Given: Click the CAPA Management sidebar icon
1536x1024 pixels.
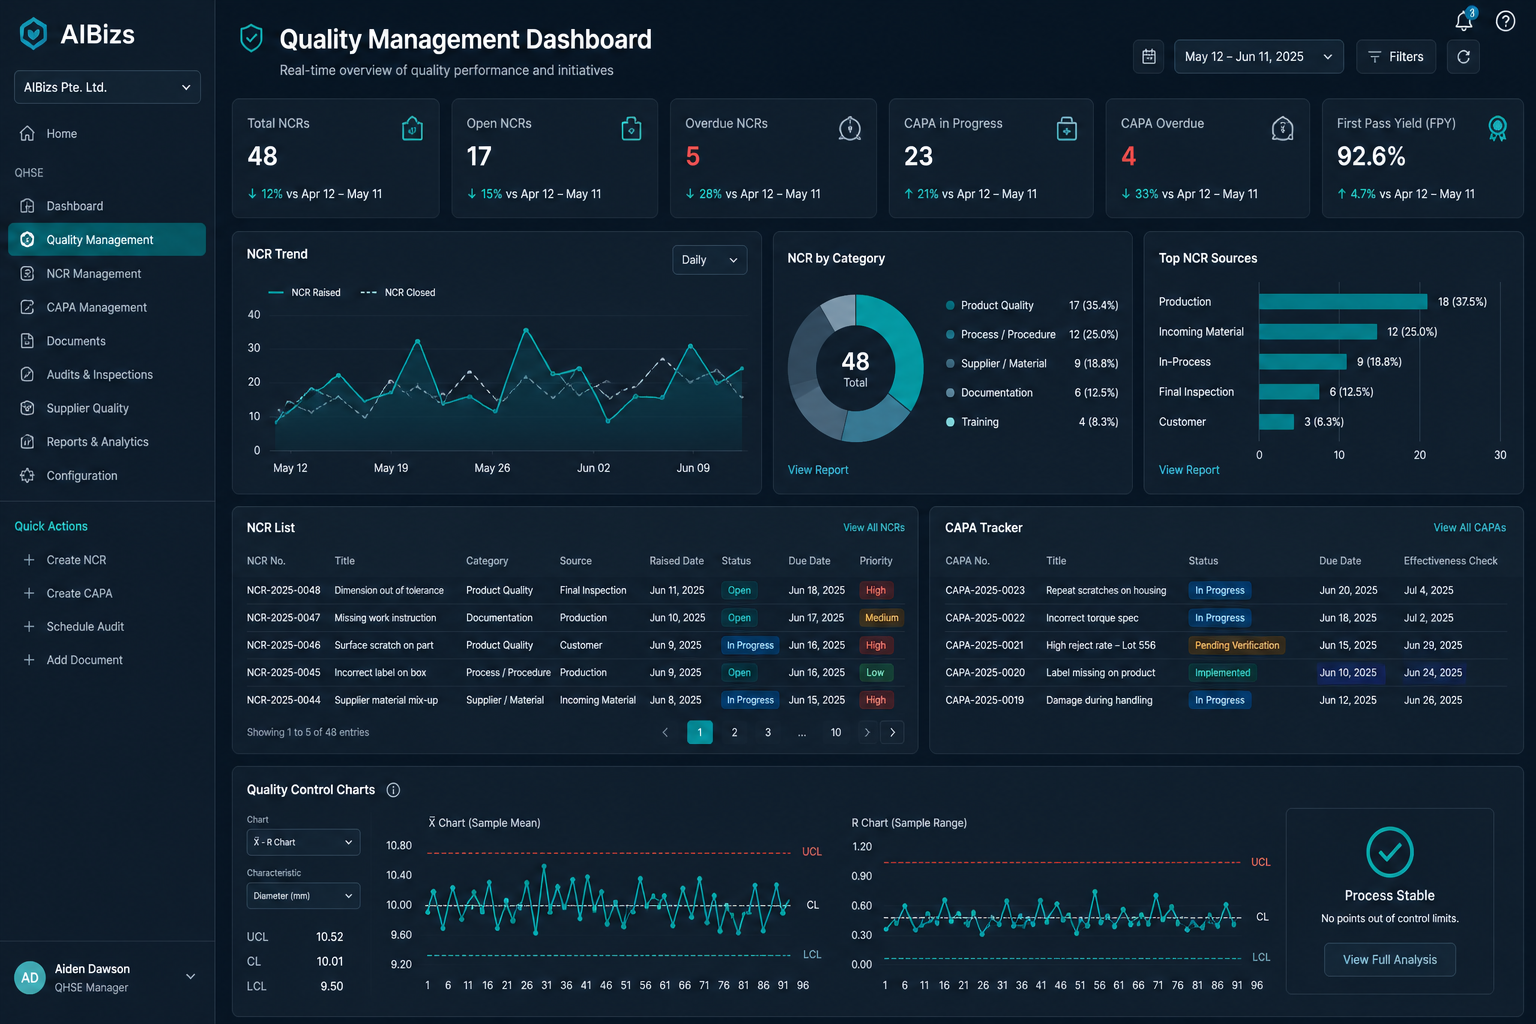Looking at the screenshot, I should (27, 307).
